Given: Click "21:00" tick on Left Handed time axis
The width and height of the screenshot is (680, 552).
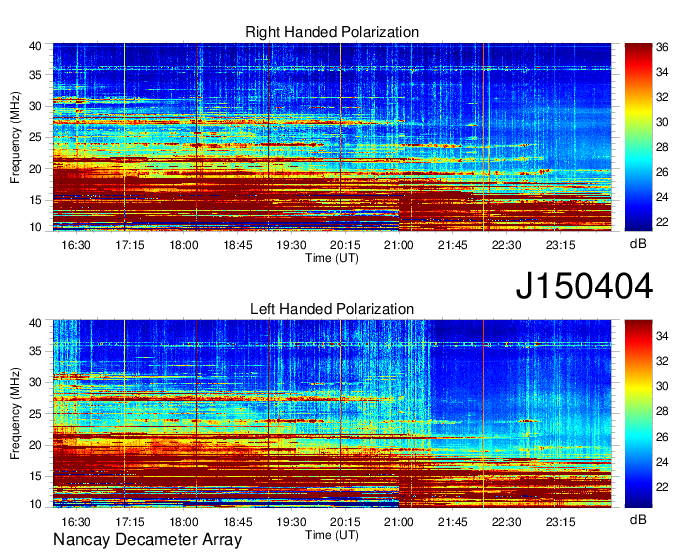Looking at the screenshot, I should click(399, 521).
